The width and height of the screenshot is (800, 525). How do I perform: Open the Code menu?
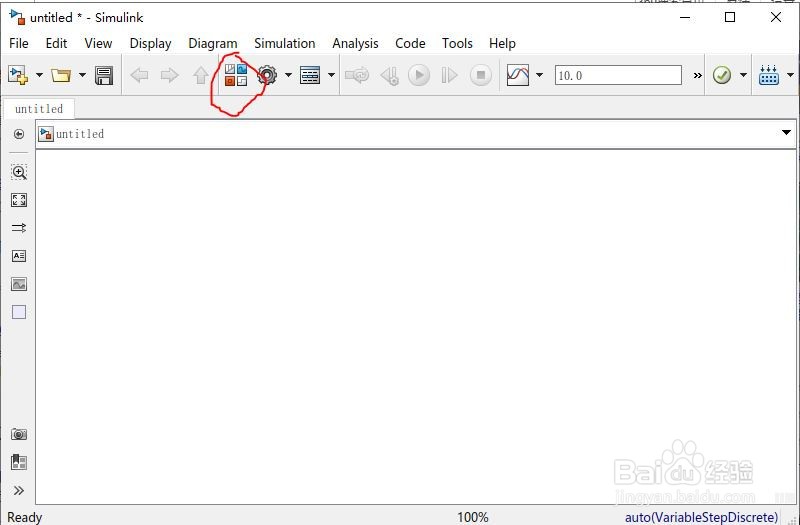click(410, 43)
